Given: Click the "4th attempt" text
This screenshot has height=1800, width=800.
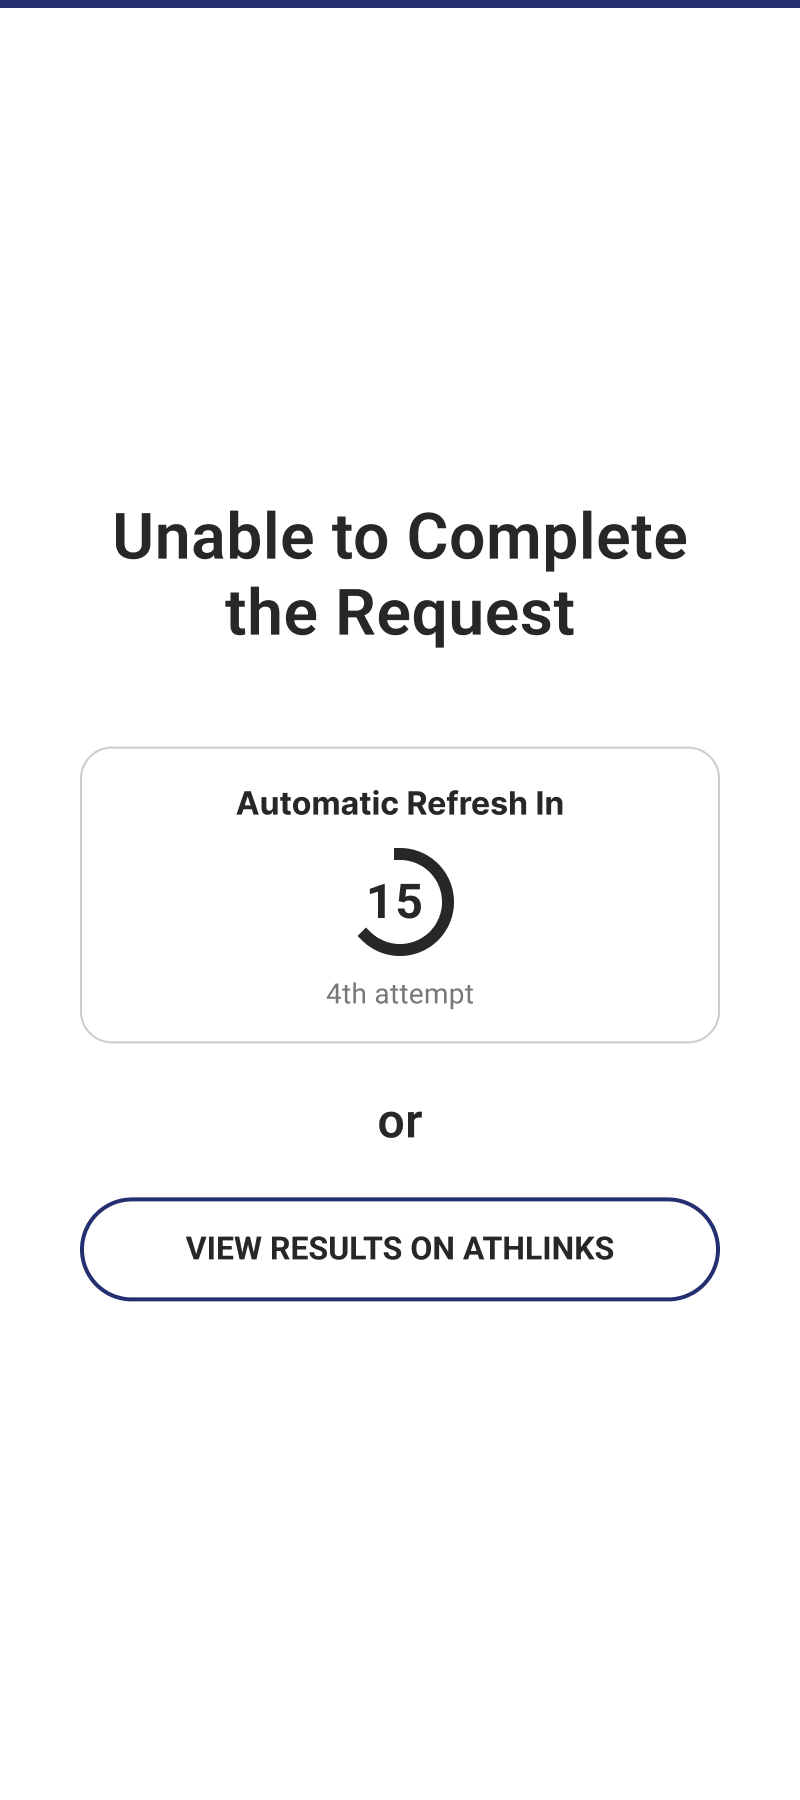Looking at the screenshot, I should tap(400, 994).
